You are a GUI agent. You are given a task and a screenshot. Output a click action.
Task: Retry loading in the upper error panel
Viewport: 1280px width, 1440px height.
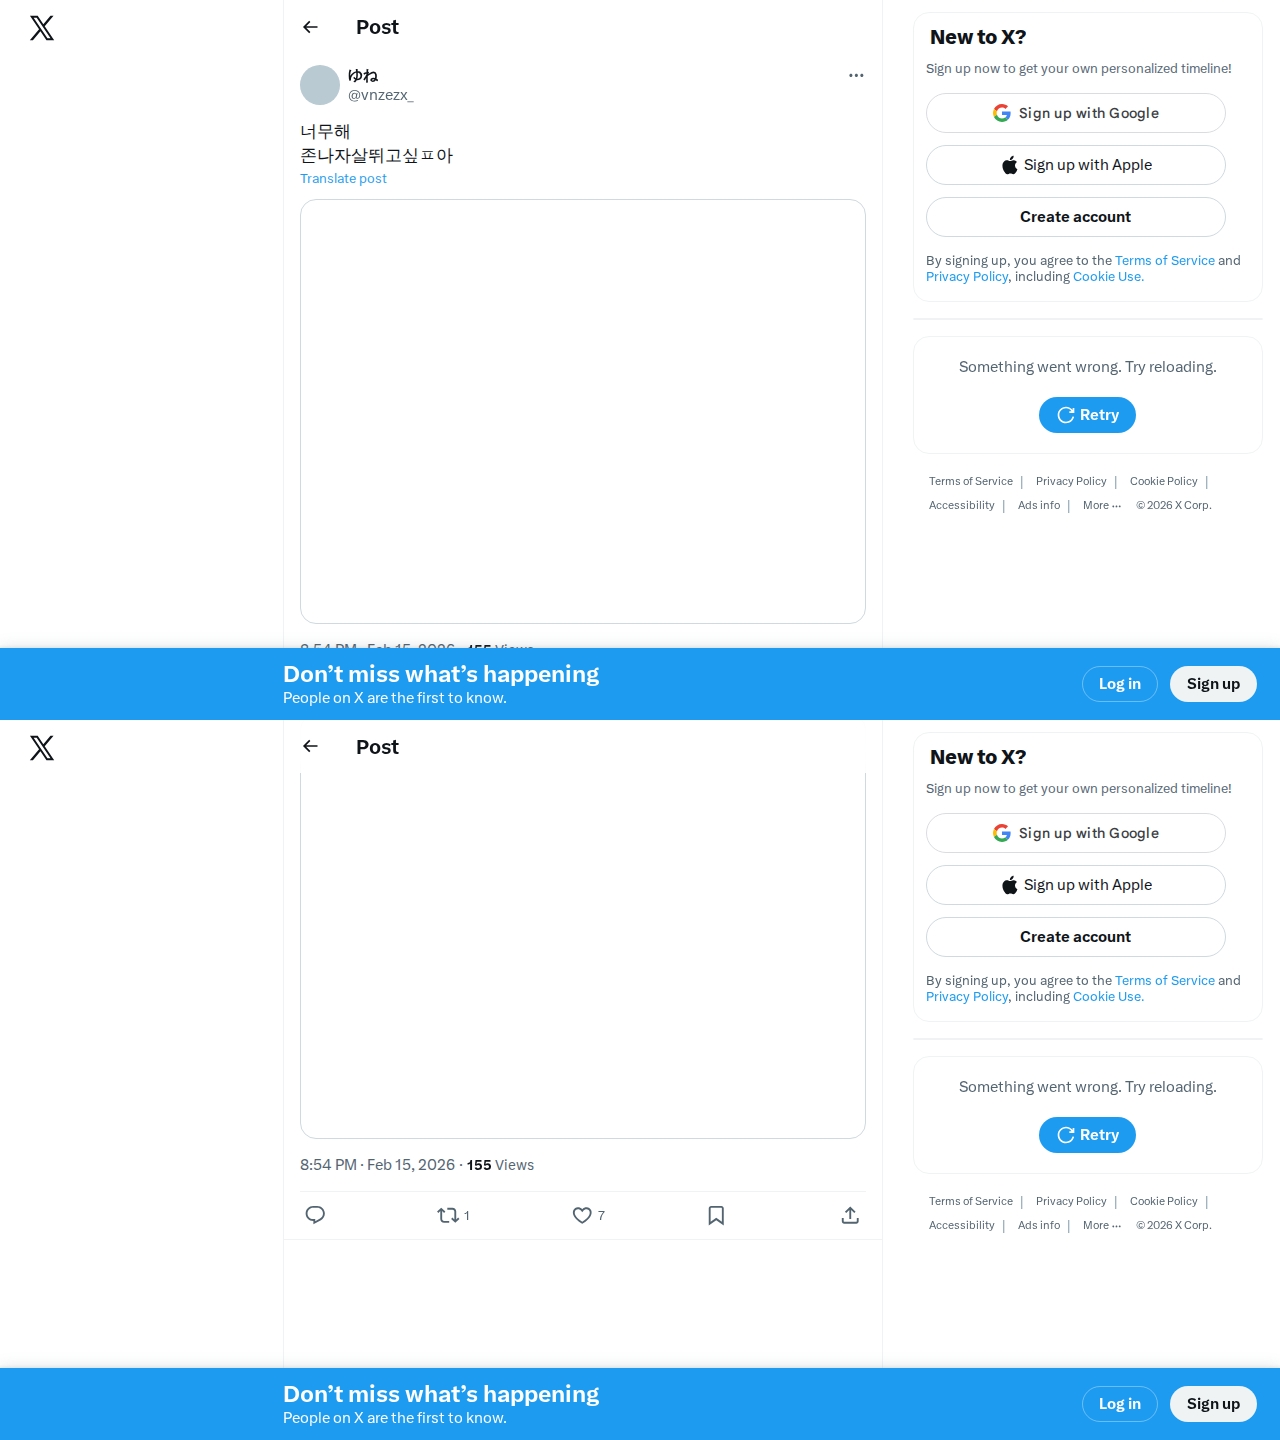(1087, 415)
